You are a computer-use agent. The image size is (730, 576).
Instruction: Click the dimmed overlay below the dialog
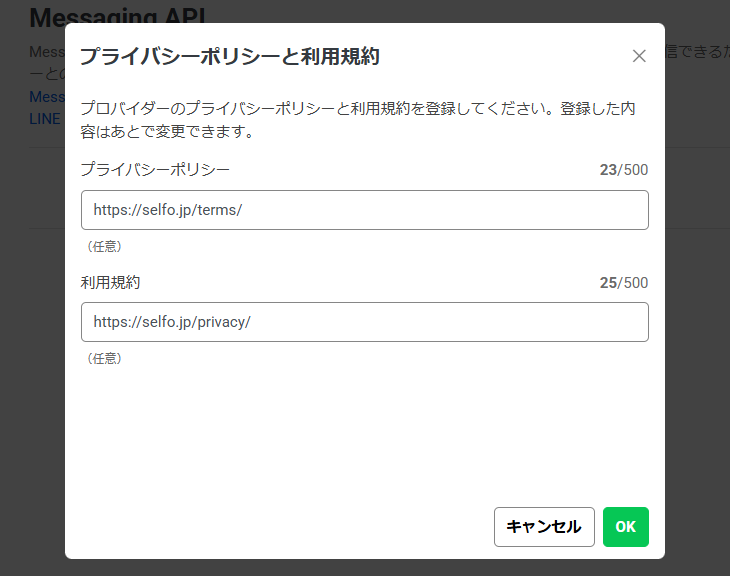[365, 568]
